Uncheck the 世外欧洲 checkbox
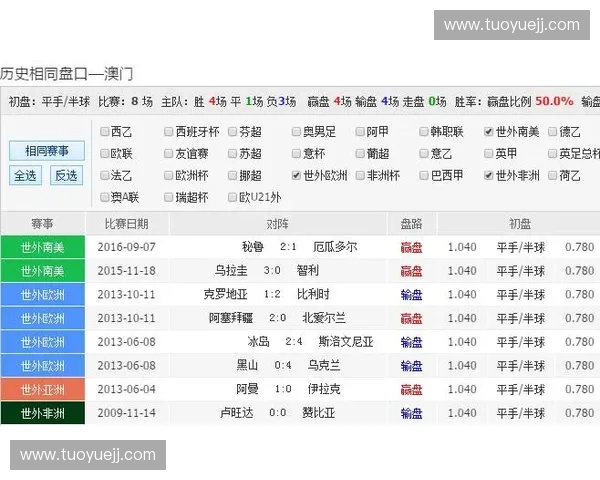Screen dimensions: 600x480 [x=296, y=176]
